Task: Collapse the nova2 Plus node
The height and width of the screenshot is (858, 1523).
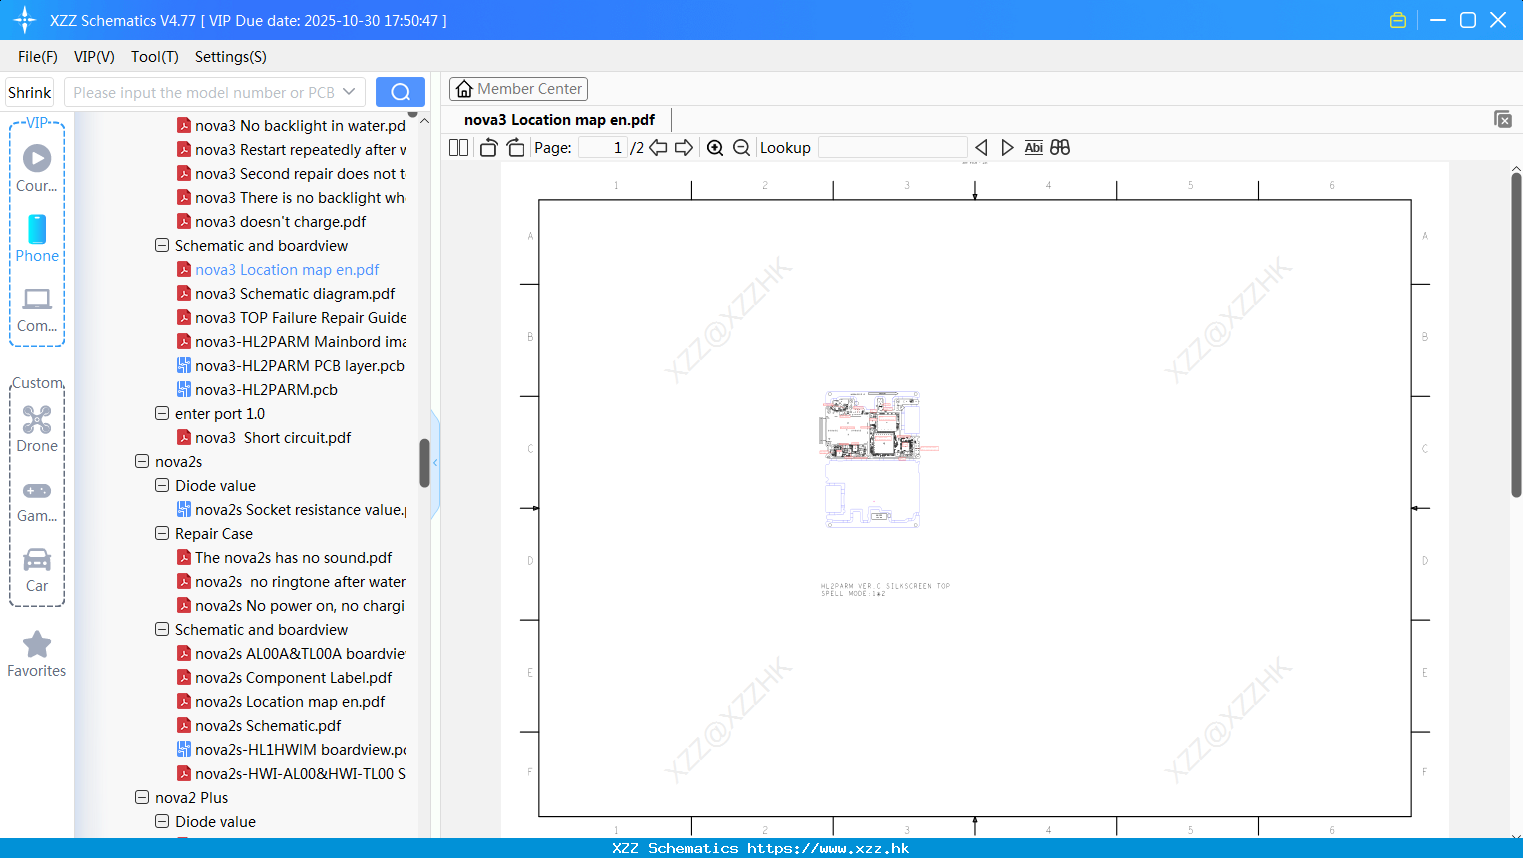Action: coord(142,797)
